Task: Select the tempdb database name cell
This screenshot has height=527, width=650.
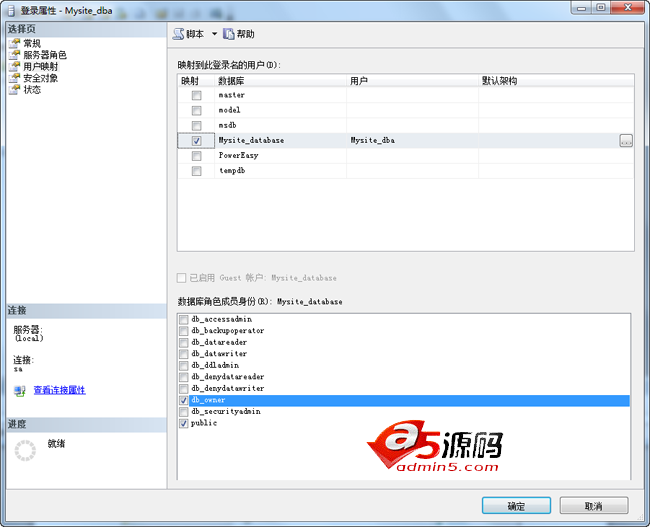Action: (x=280, y=170)
